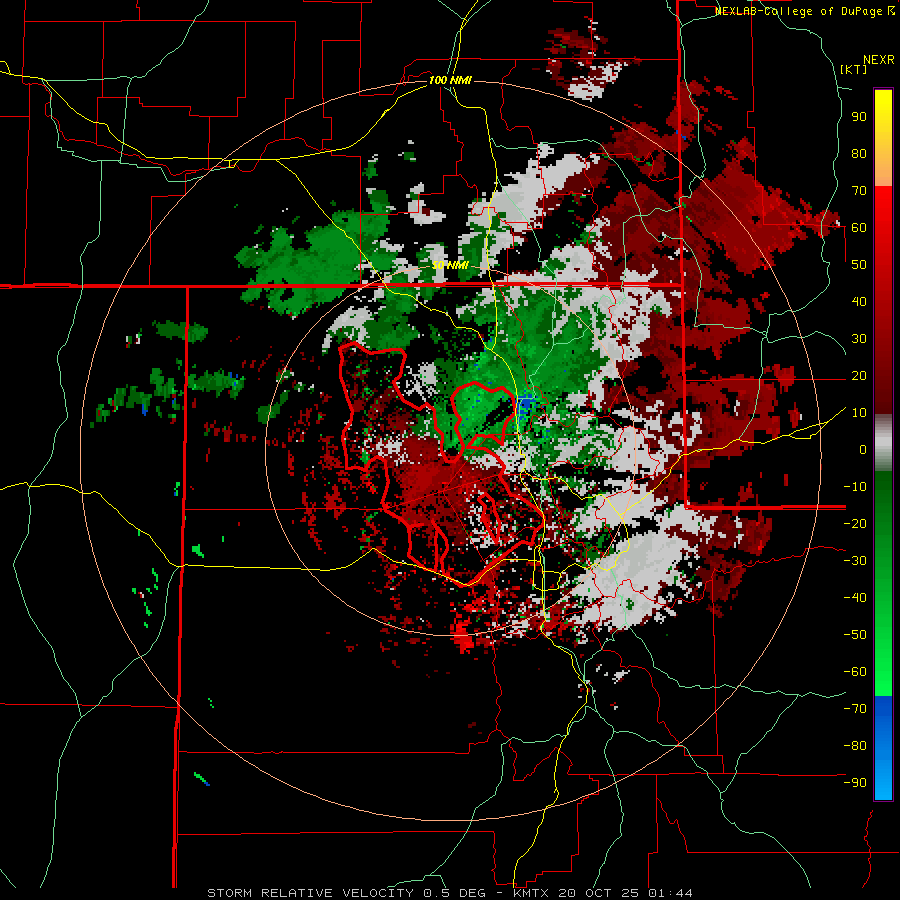Image resolution: width=900 pixels, height=900 pixels.
Task: Click the '60' value on the velocity scale
Action: click(x=859, y=228)
